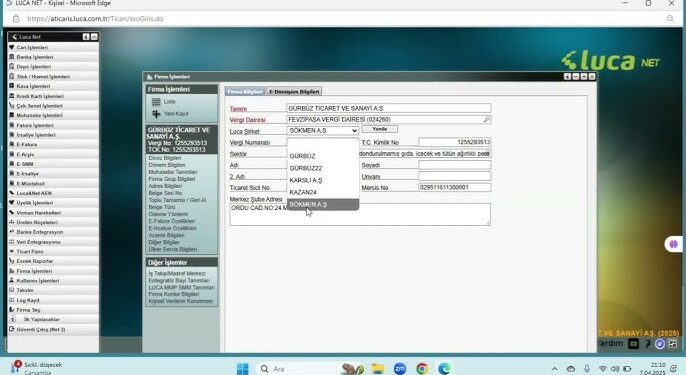Open Depo İşlemleri menu entry
The image size is (686, 375).
(53, 67)
